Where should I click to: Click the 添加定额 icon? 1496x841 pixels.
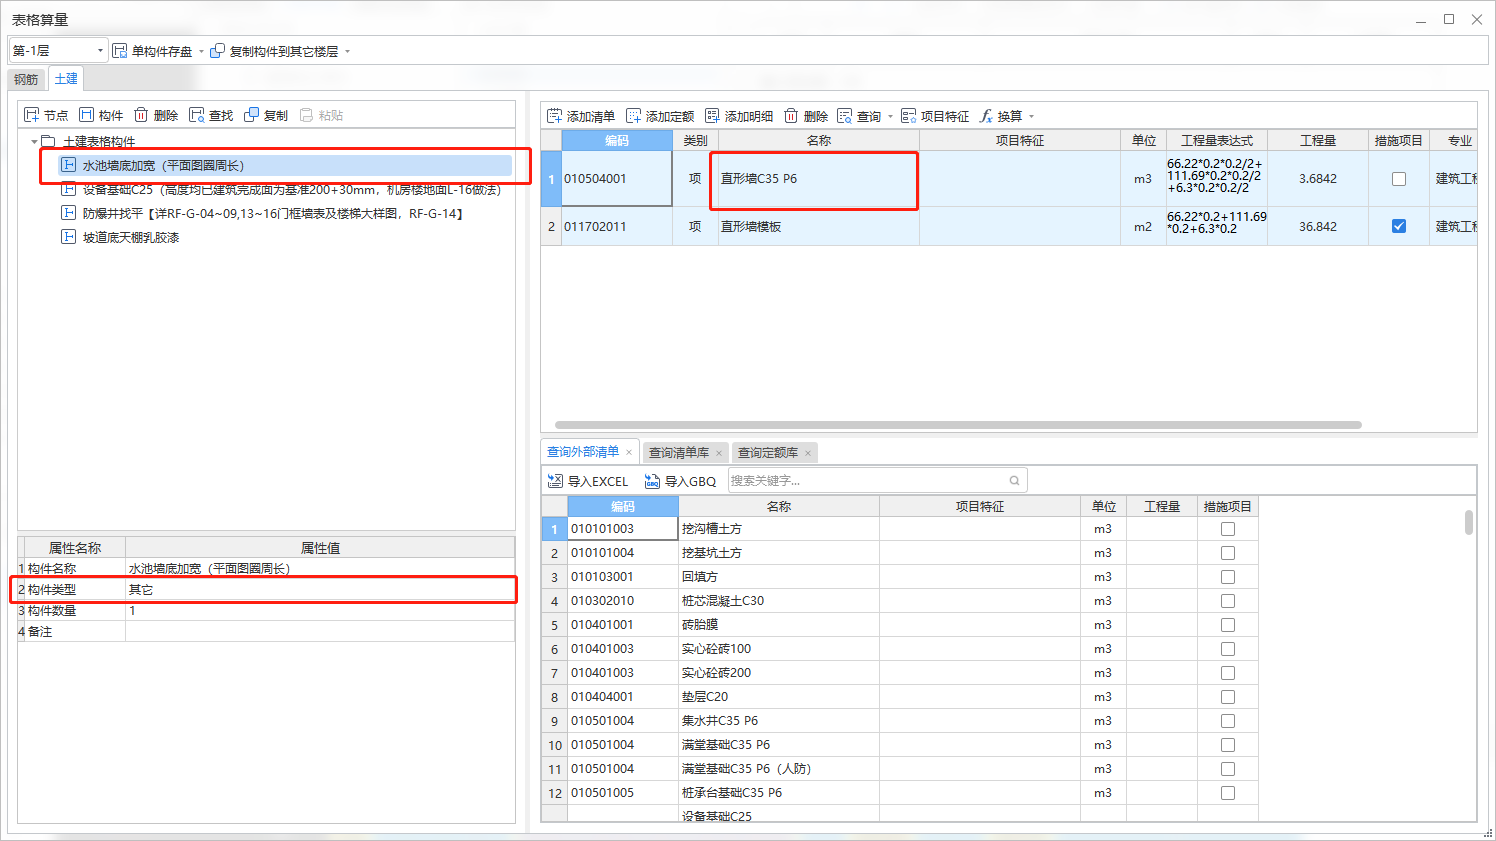coord(633,116)
